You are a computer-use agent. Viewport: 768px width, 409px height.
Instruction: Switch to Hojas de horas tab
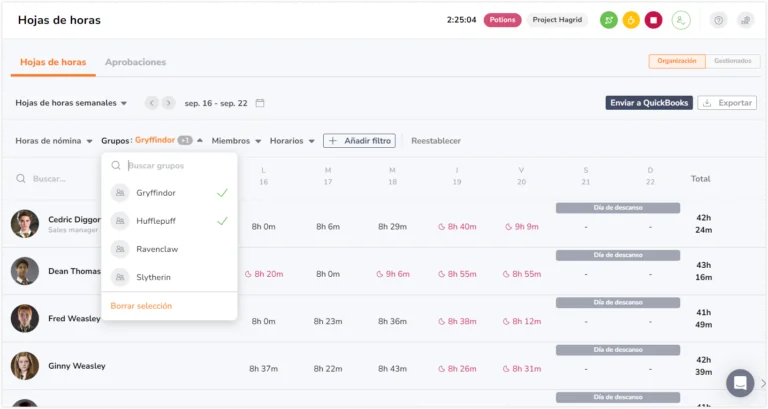tap(53, 62)
